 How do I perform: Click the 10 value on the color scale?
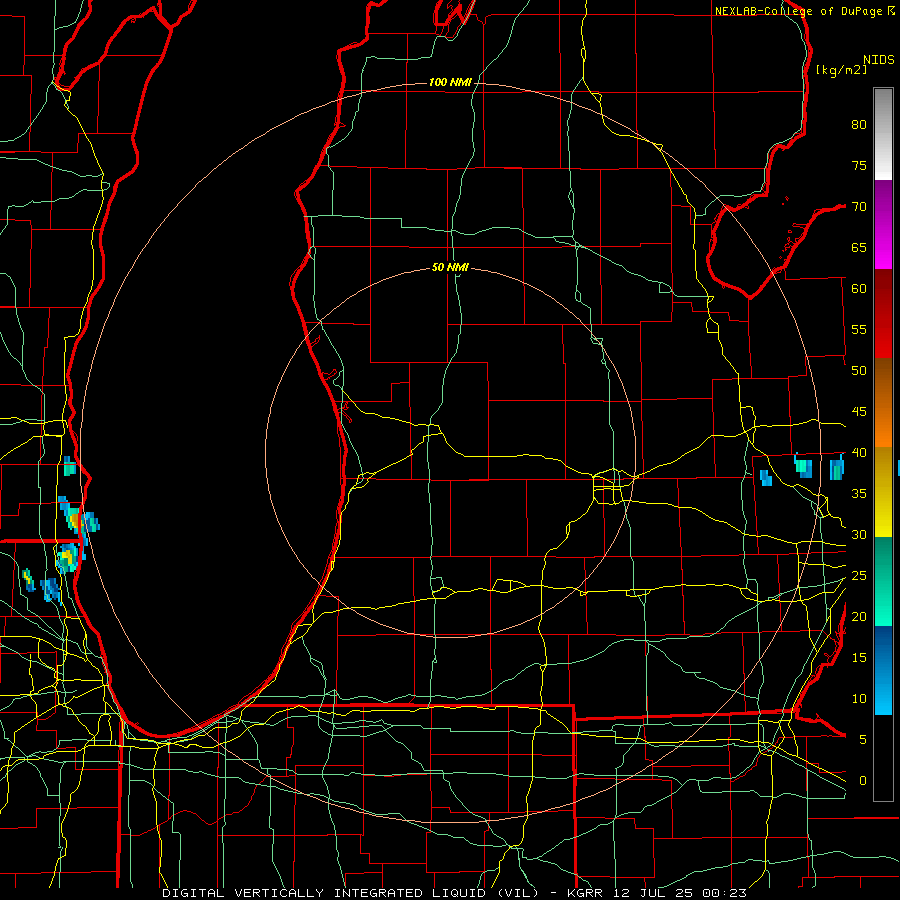pos(859,699)
